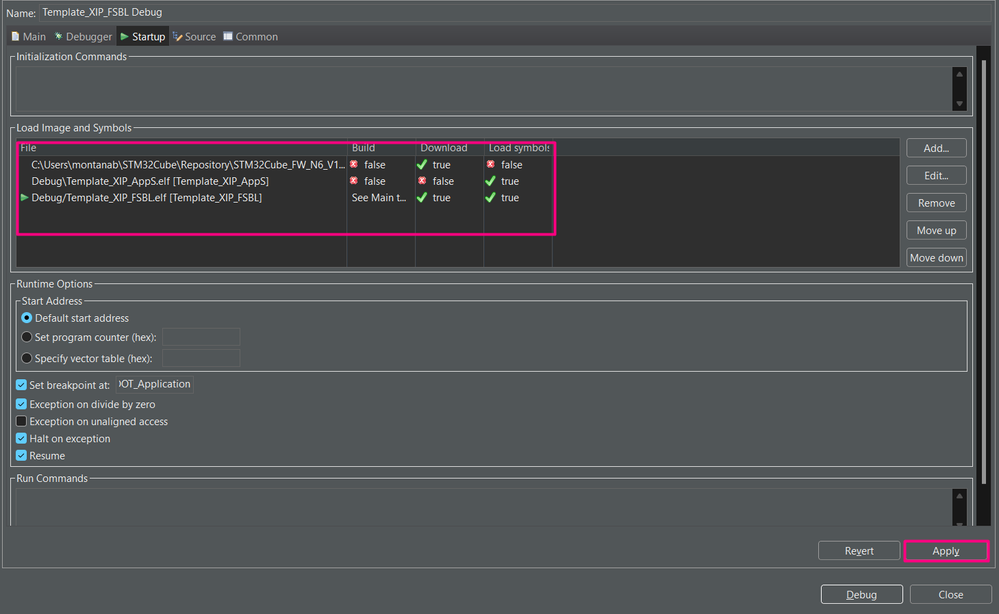Click the Debugger tab bug icon
The image size is (999, 614).
[59, 36]
